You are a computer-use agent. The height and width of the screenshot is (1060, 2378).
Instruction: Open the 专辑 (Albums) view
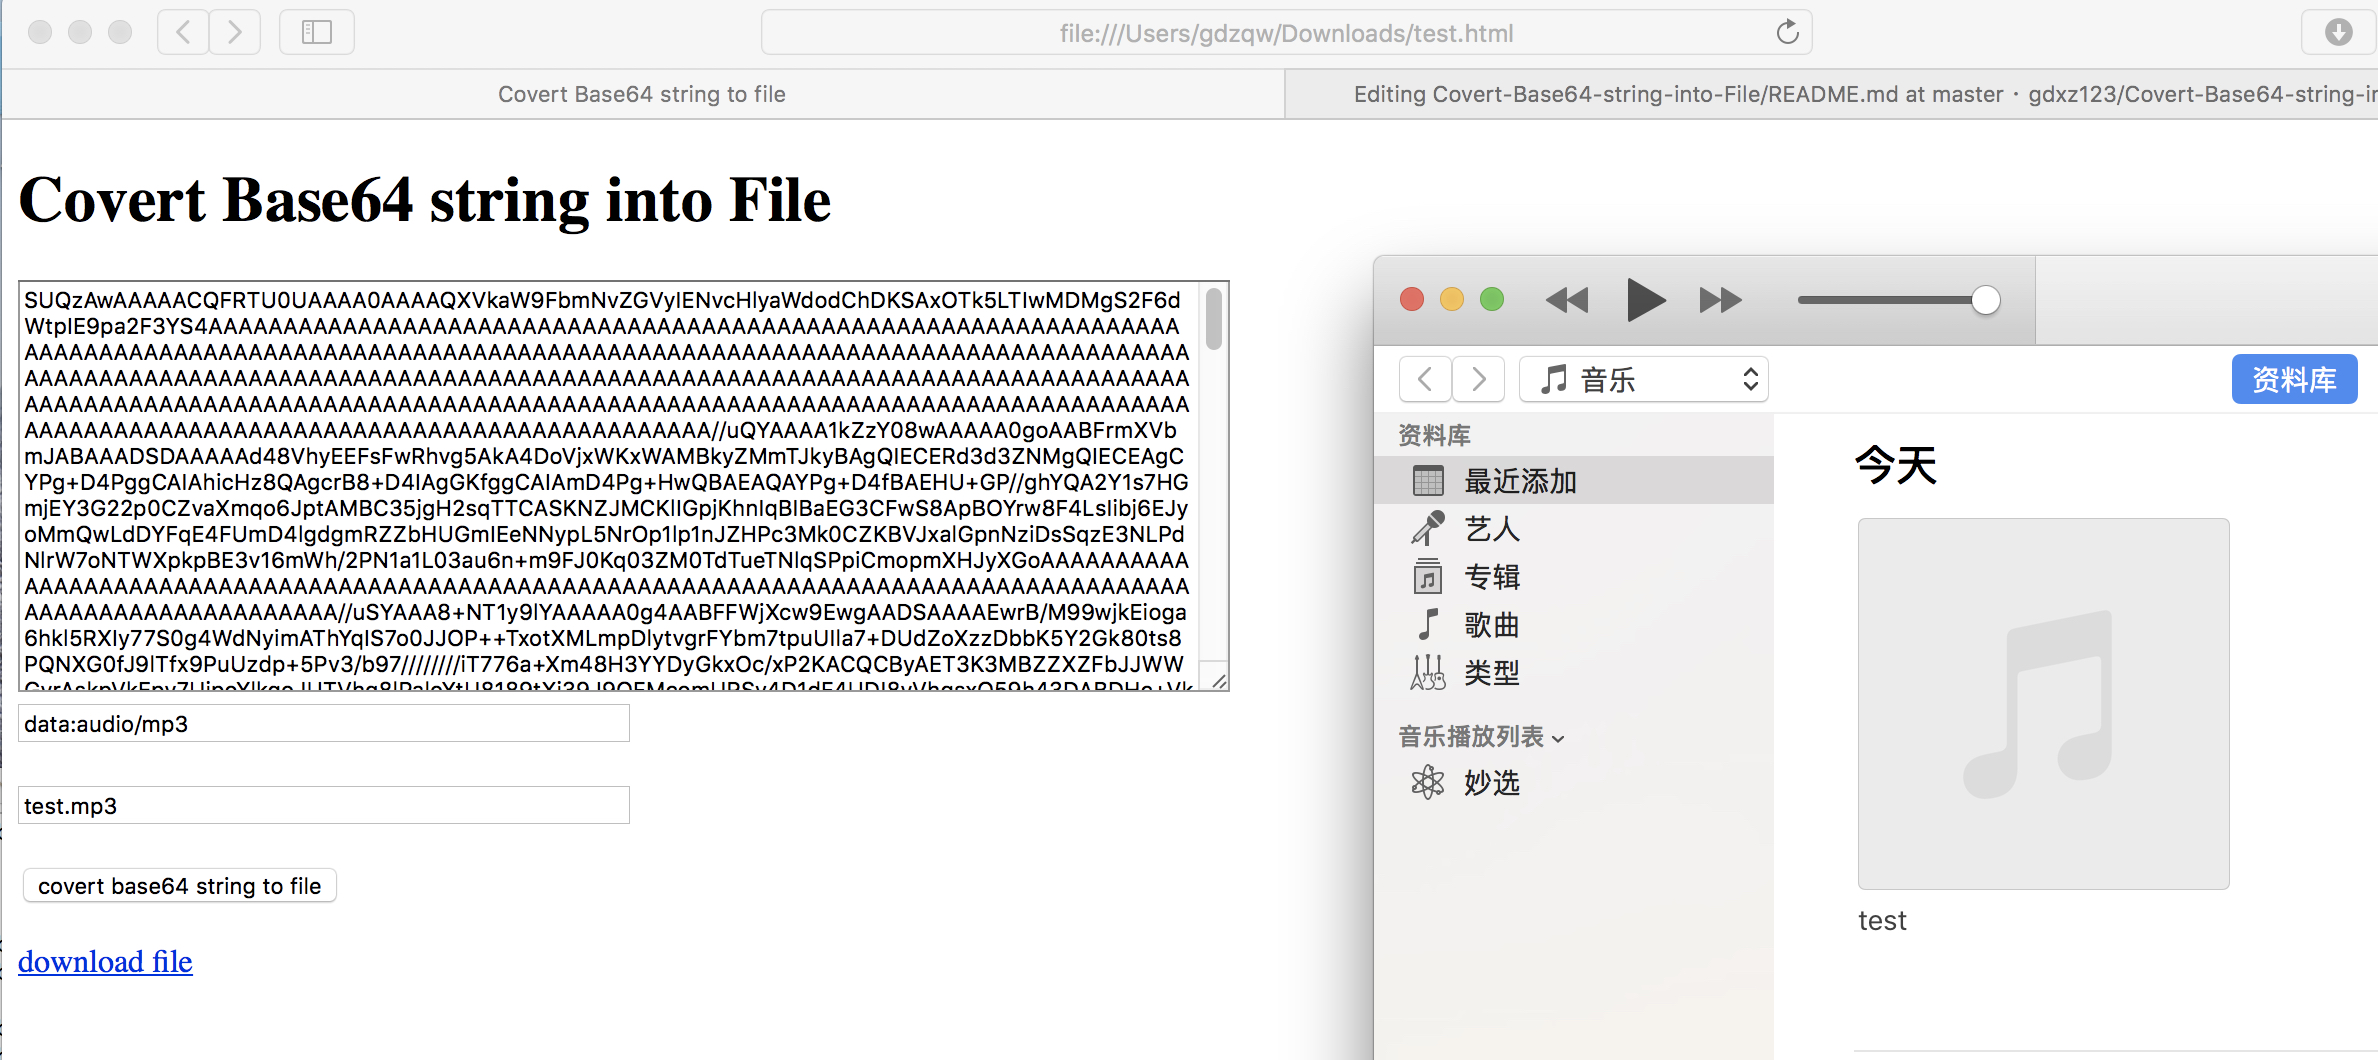1492,577
